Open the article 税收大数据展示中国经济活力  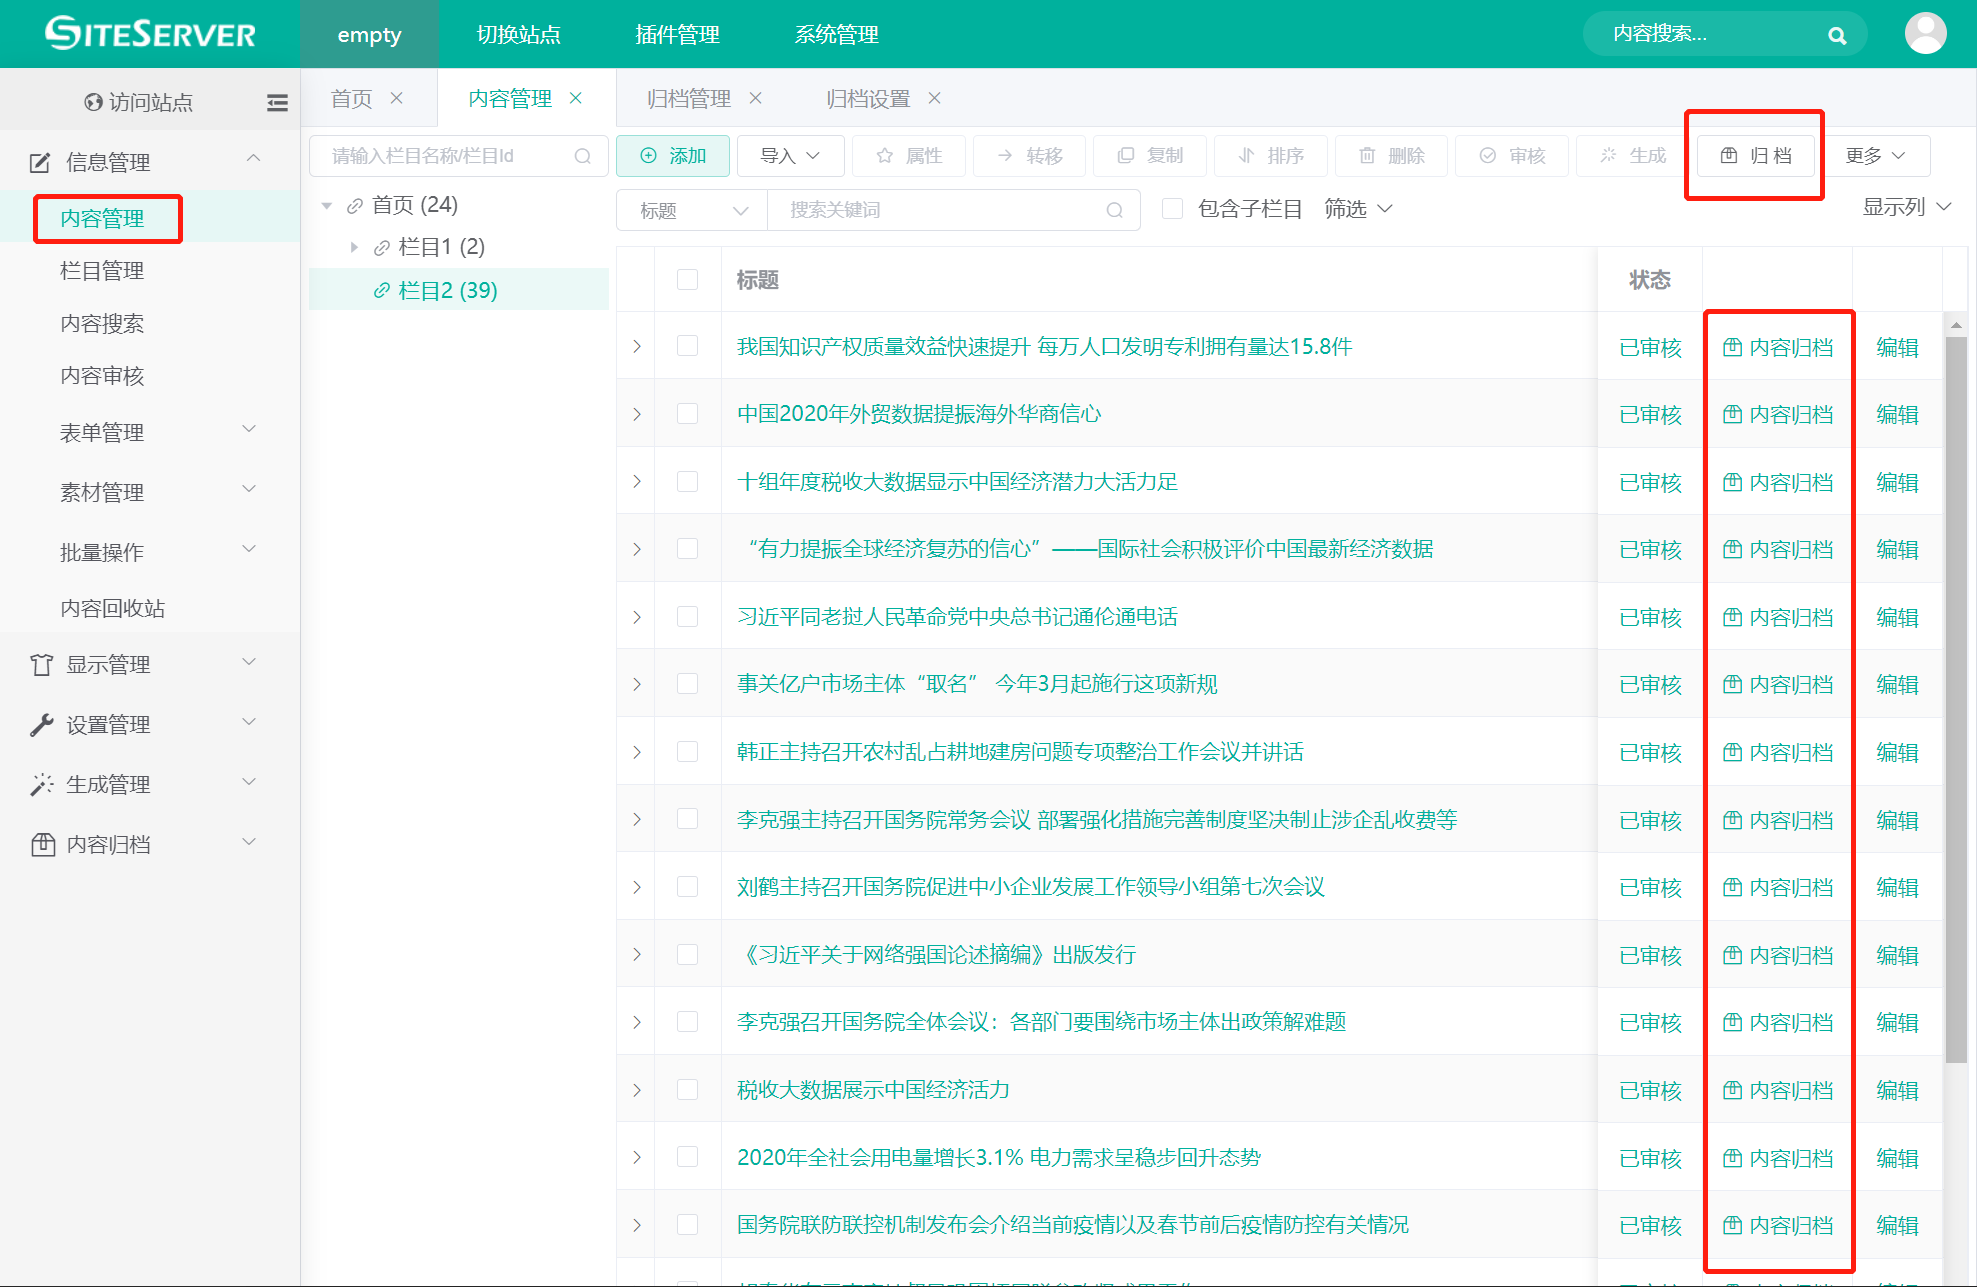pos(872,1090)
